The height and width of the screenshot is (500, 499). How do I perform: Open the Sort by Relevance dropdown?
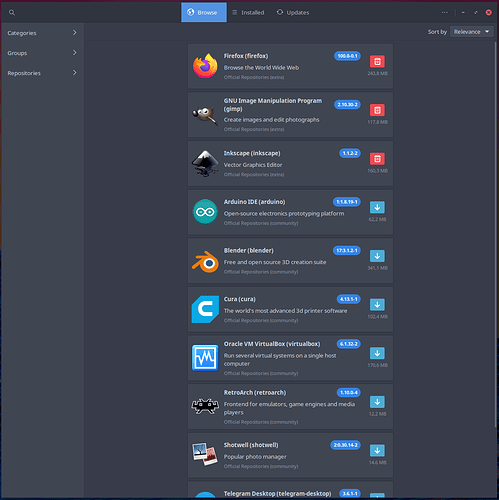coord(471,32)
